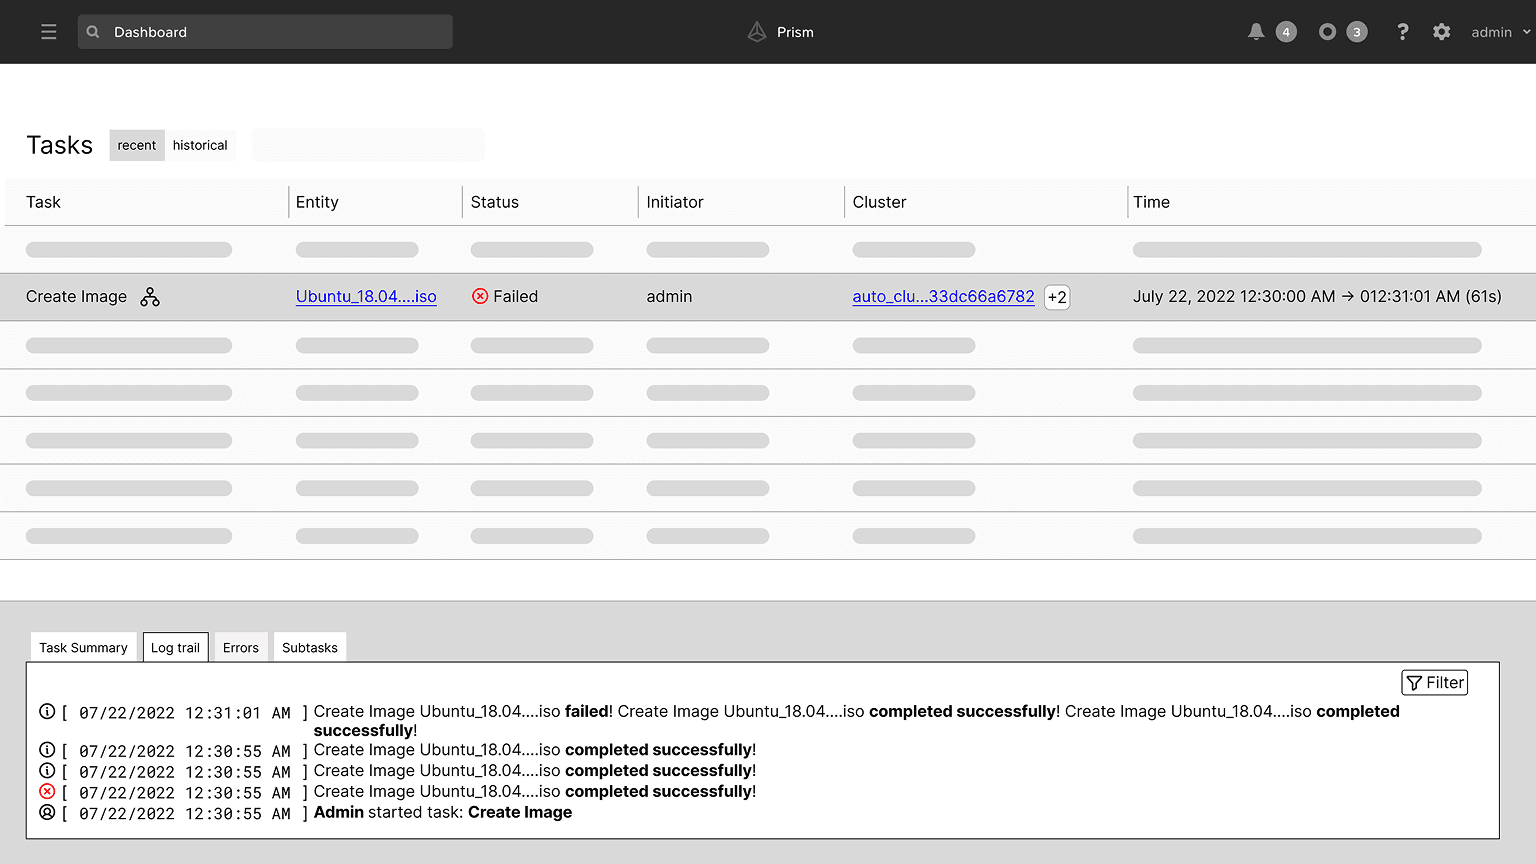Focus the Dashboard search field
The image size is (1536, 864).
tap(265, 32)
